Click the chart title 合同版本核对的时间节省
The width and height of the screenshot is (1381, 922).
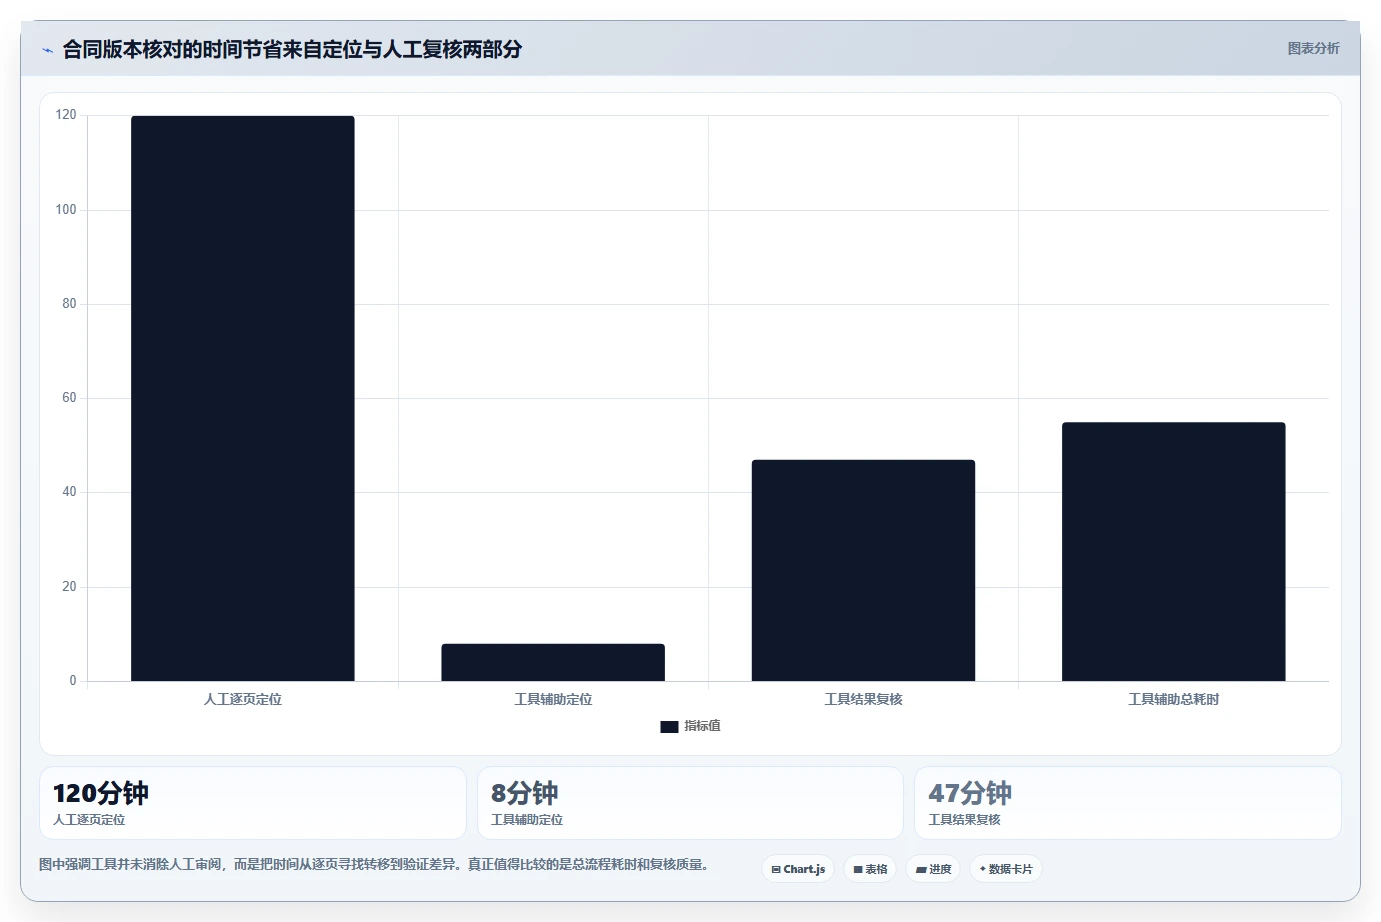pyautogui.click(x=292, y=49)
